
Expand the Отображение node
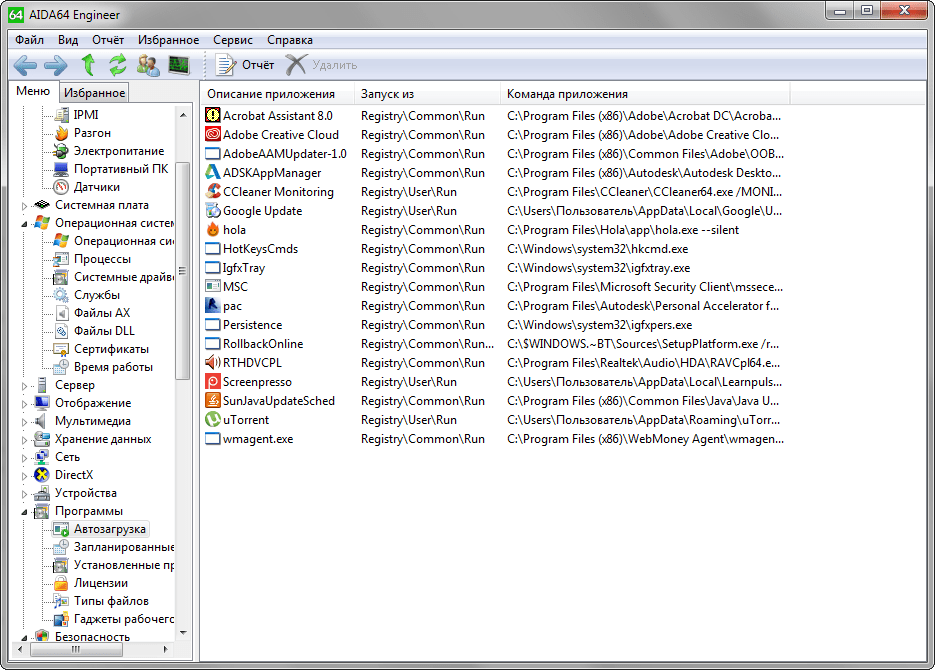24,404
